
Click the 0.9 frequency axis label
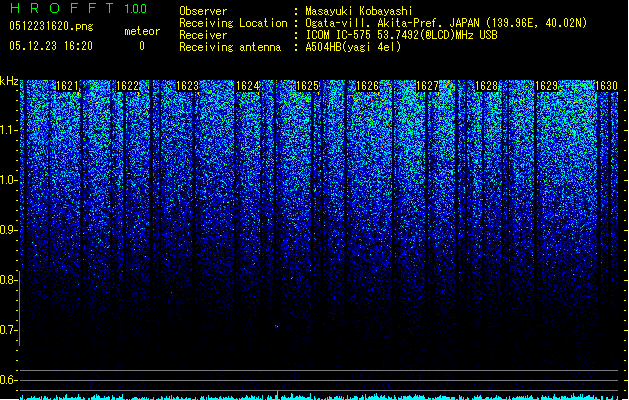coord(8,230)
